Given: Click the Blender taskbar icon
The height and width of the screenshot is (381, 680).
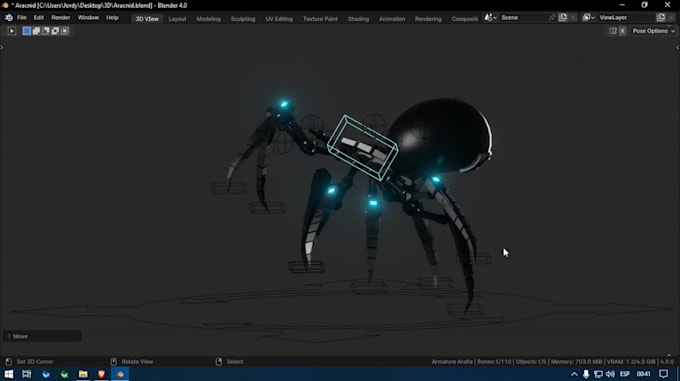Looking at the screenshot, I should tap(120, 374).
